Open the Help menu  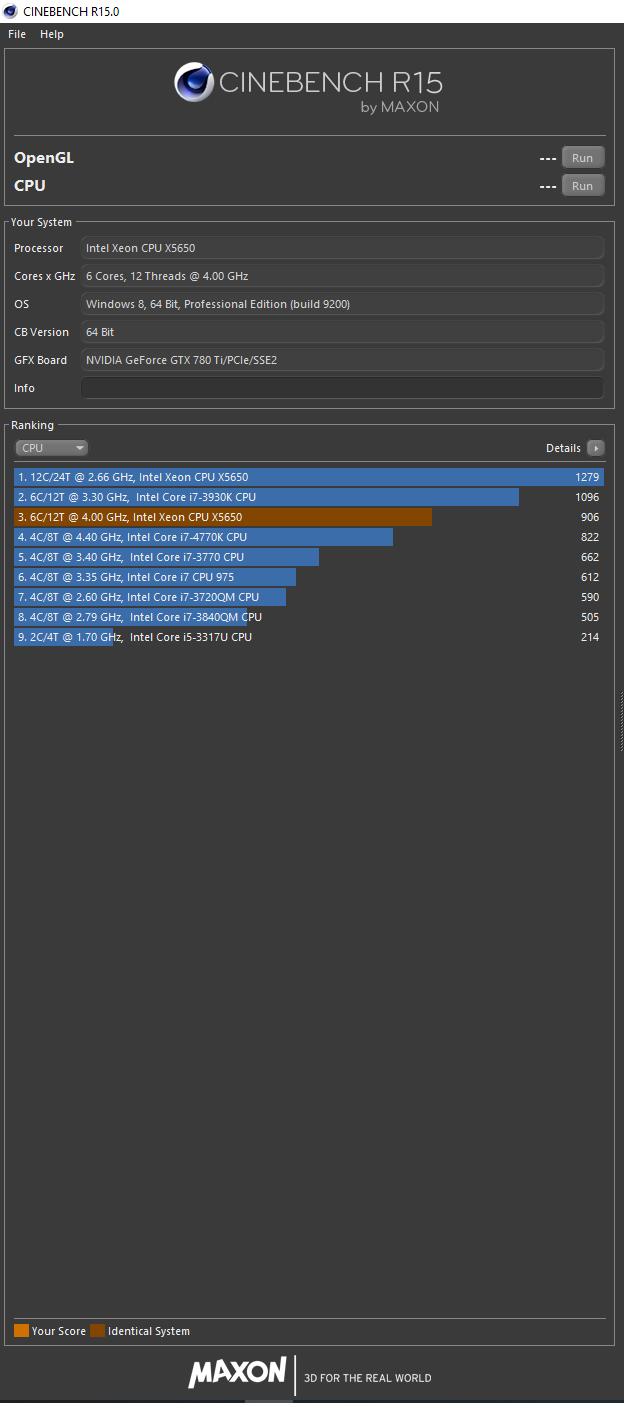pos(52,34)
